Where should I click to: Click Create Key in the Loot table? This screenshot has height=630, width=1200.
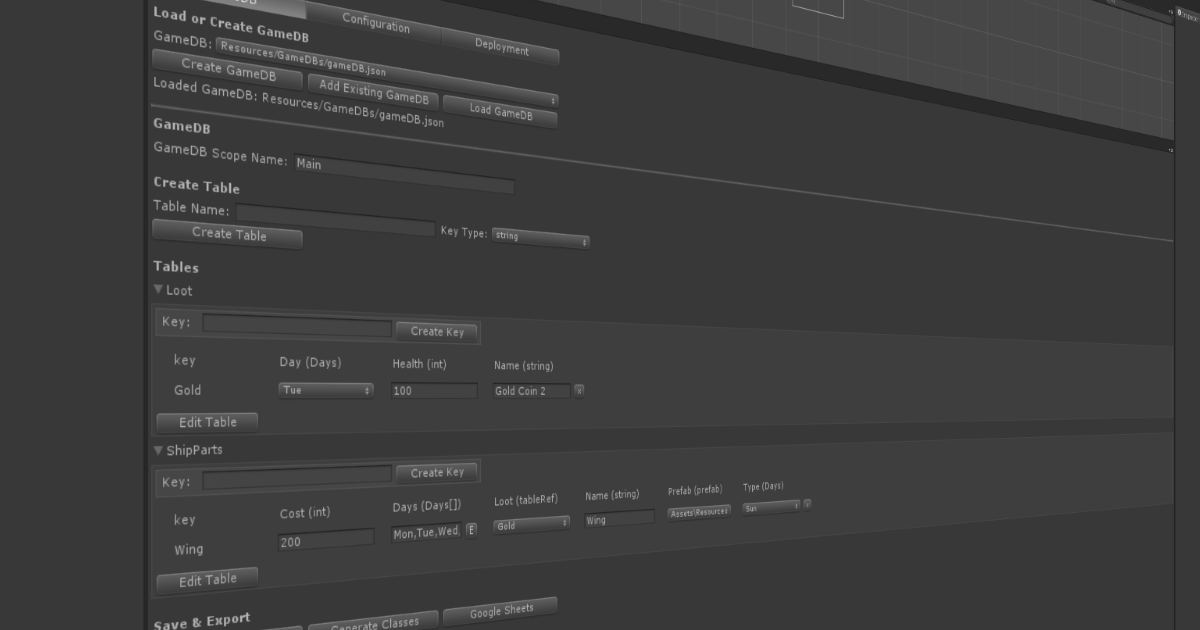437,331
